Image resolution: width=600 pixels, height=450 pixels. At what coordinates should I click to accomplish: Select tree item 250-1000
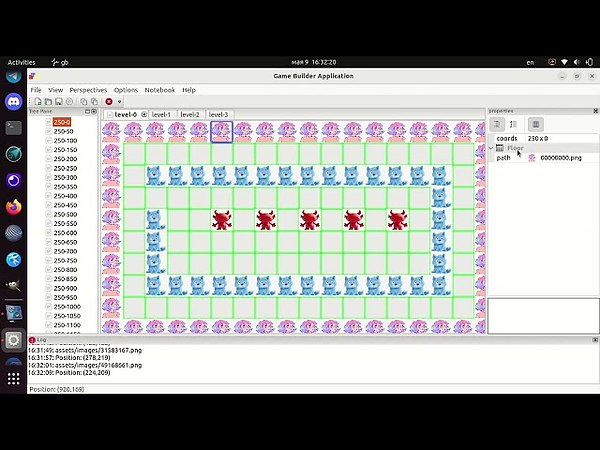[x=67, y=307]
